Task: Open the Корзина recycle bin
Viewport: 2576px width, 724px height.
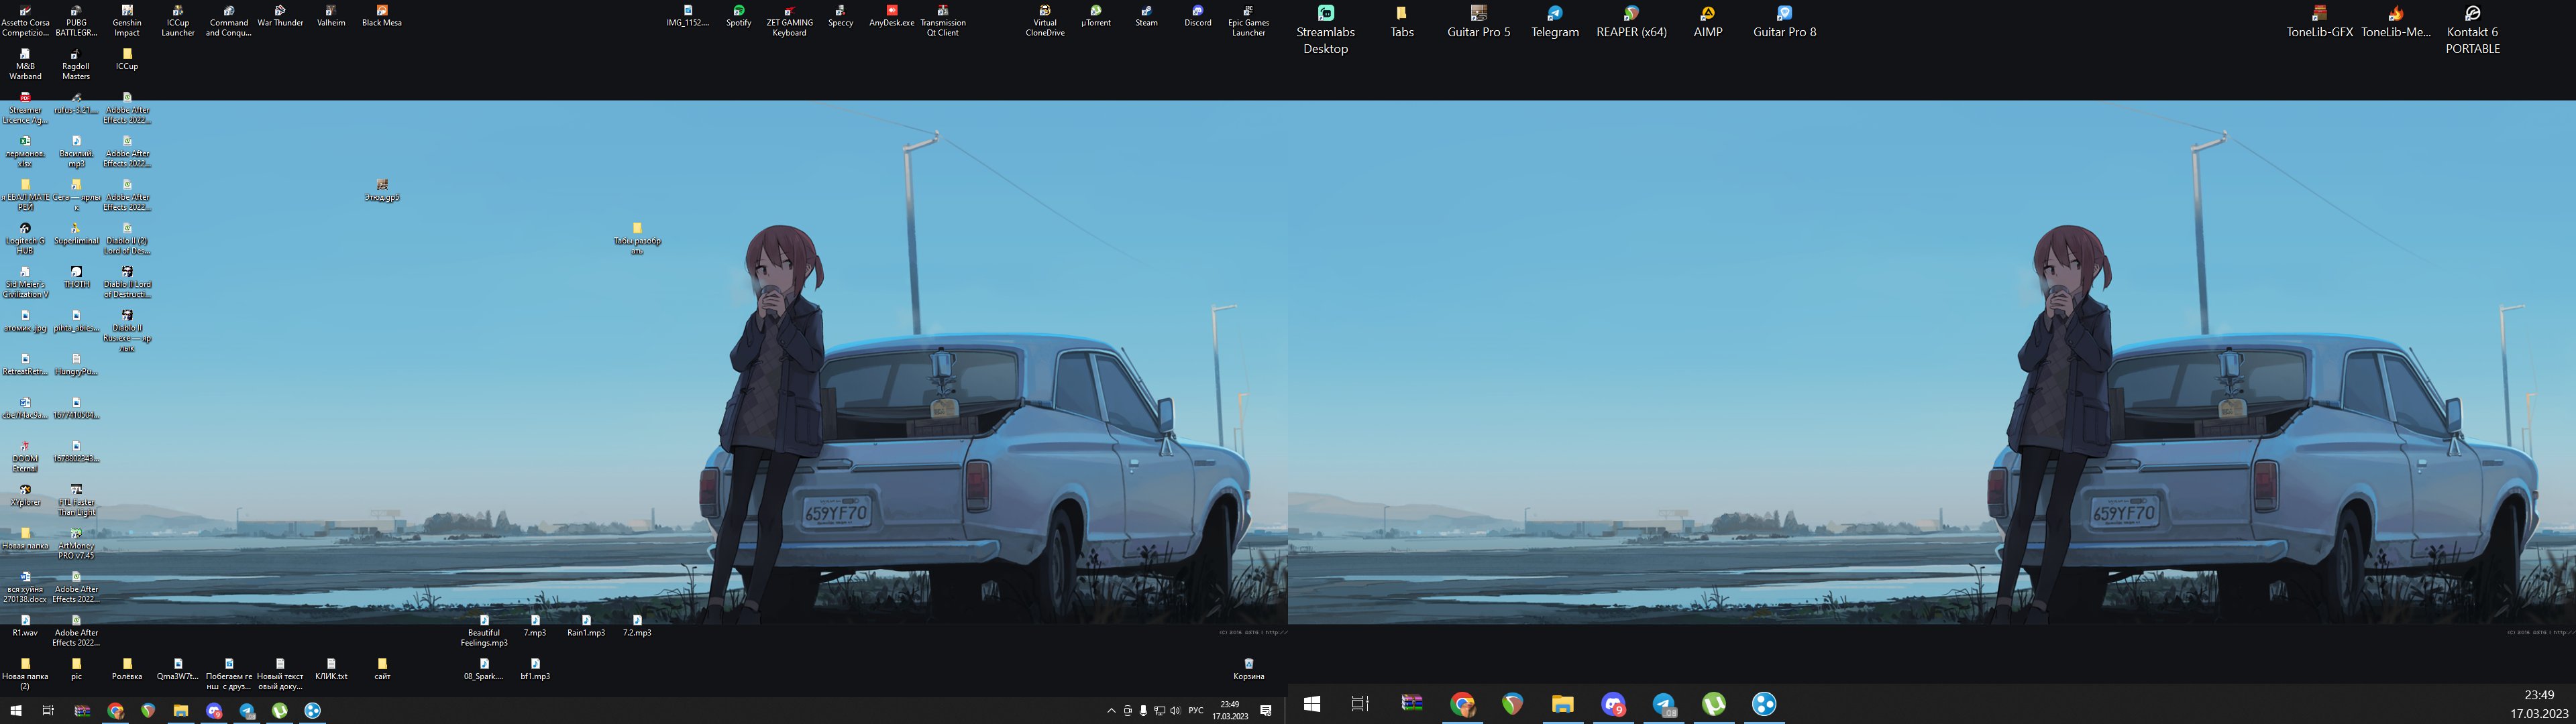Action: 1248,670
